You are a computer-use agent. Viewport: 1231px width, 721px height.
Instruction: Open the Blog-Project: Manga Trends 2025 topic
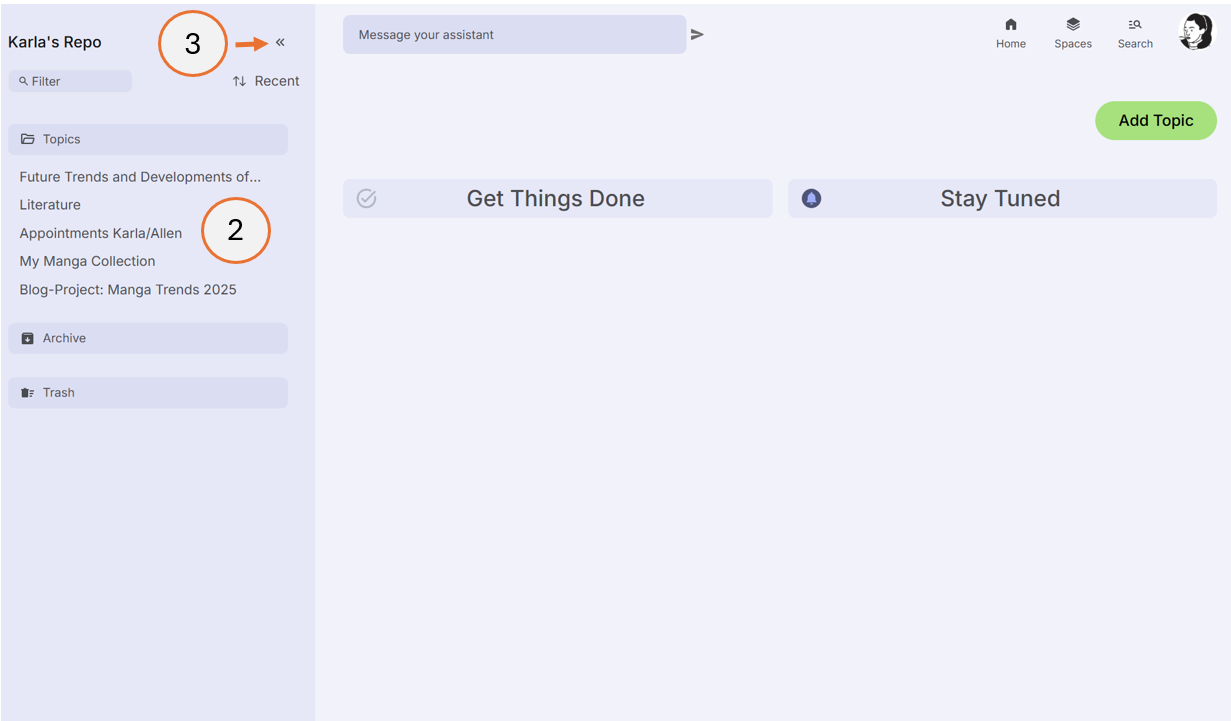click(x=127, y=289)
